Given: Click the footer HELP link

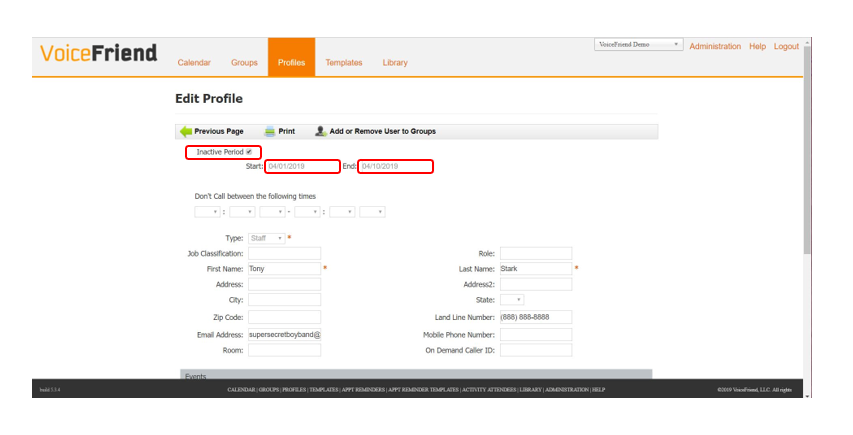Looking at the screenshot, I should [598, 390].
